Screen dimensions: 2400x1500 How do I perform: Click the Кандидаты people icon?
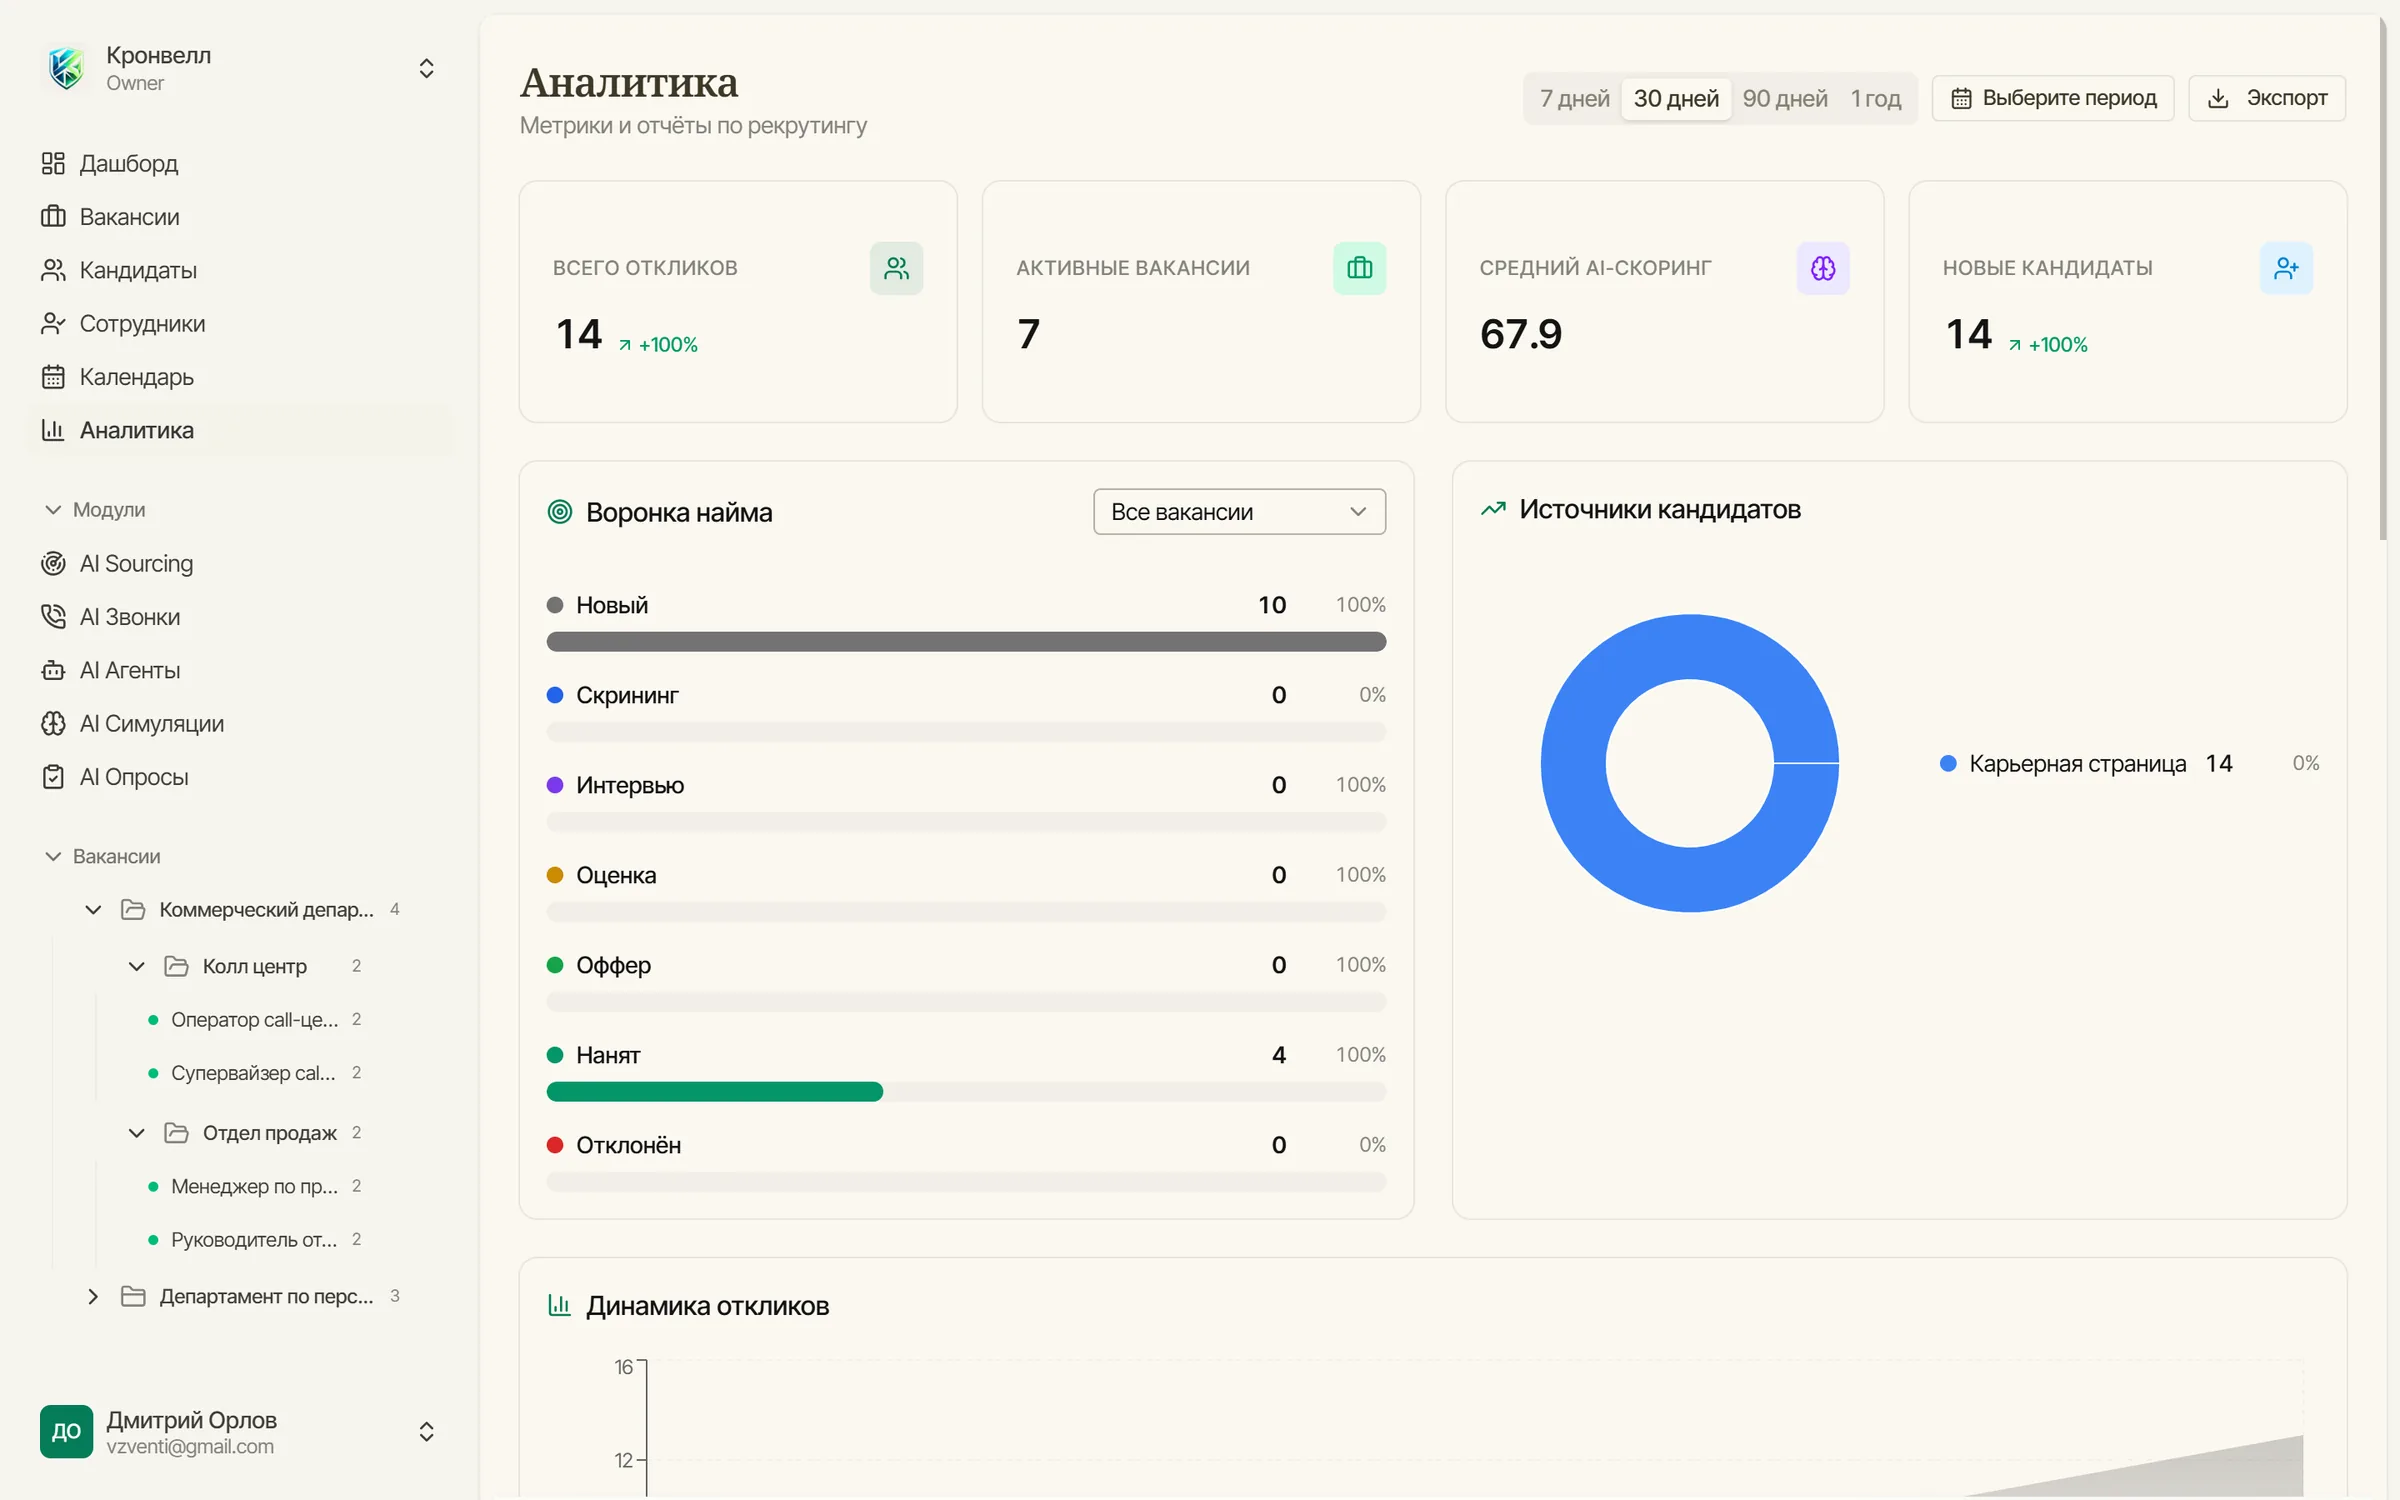coord(53,270)
